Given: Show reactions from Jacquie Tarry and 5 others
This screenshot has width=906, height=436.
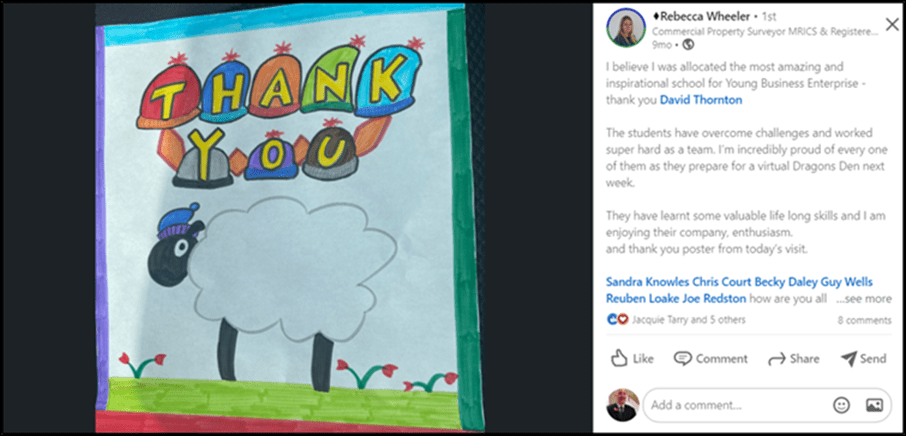Looking at the screenshot, I should point(689,319).
